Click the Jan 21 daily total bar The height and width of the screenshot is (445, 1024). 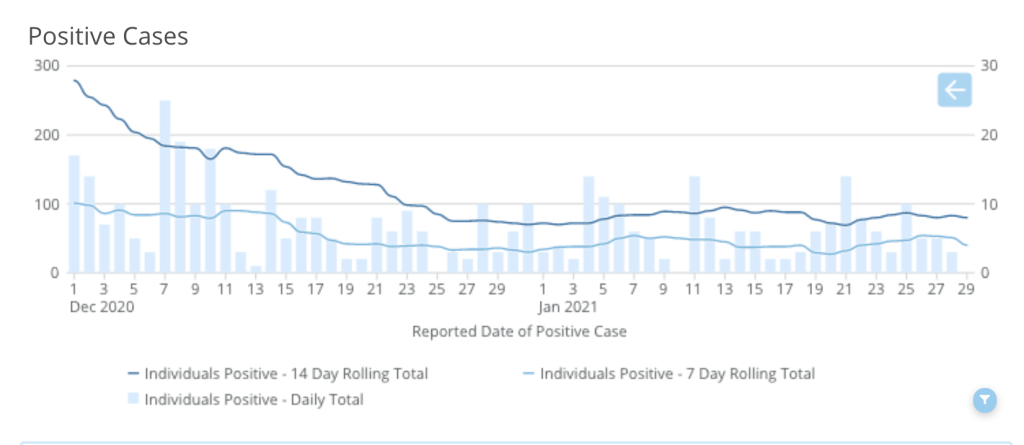click(846, 224)
